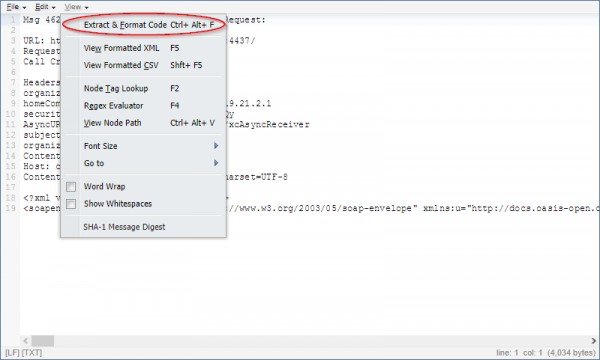Enable the Word Wrap checkbox
The height and width of the screenshot is (360, 600).
point(71,187)
